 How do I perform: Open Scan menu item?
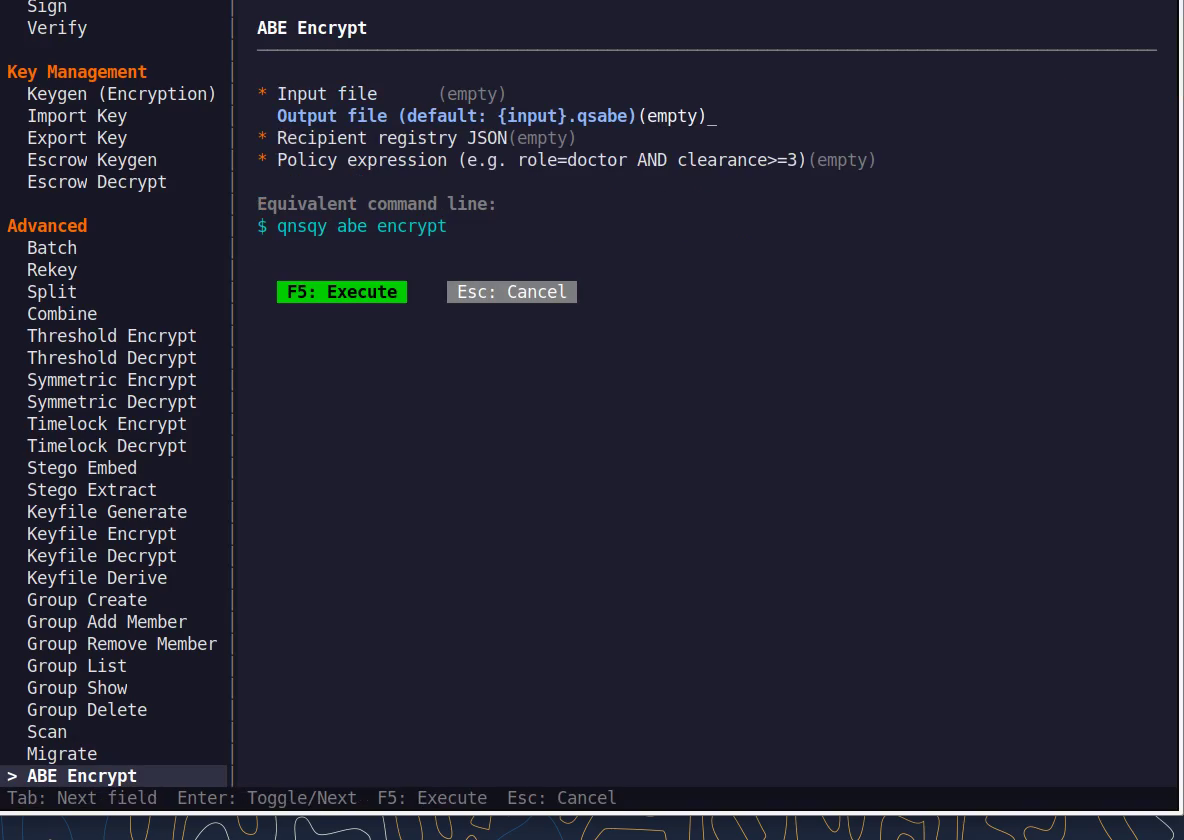pyautogui.click(x=47, y=731)
